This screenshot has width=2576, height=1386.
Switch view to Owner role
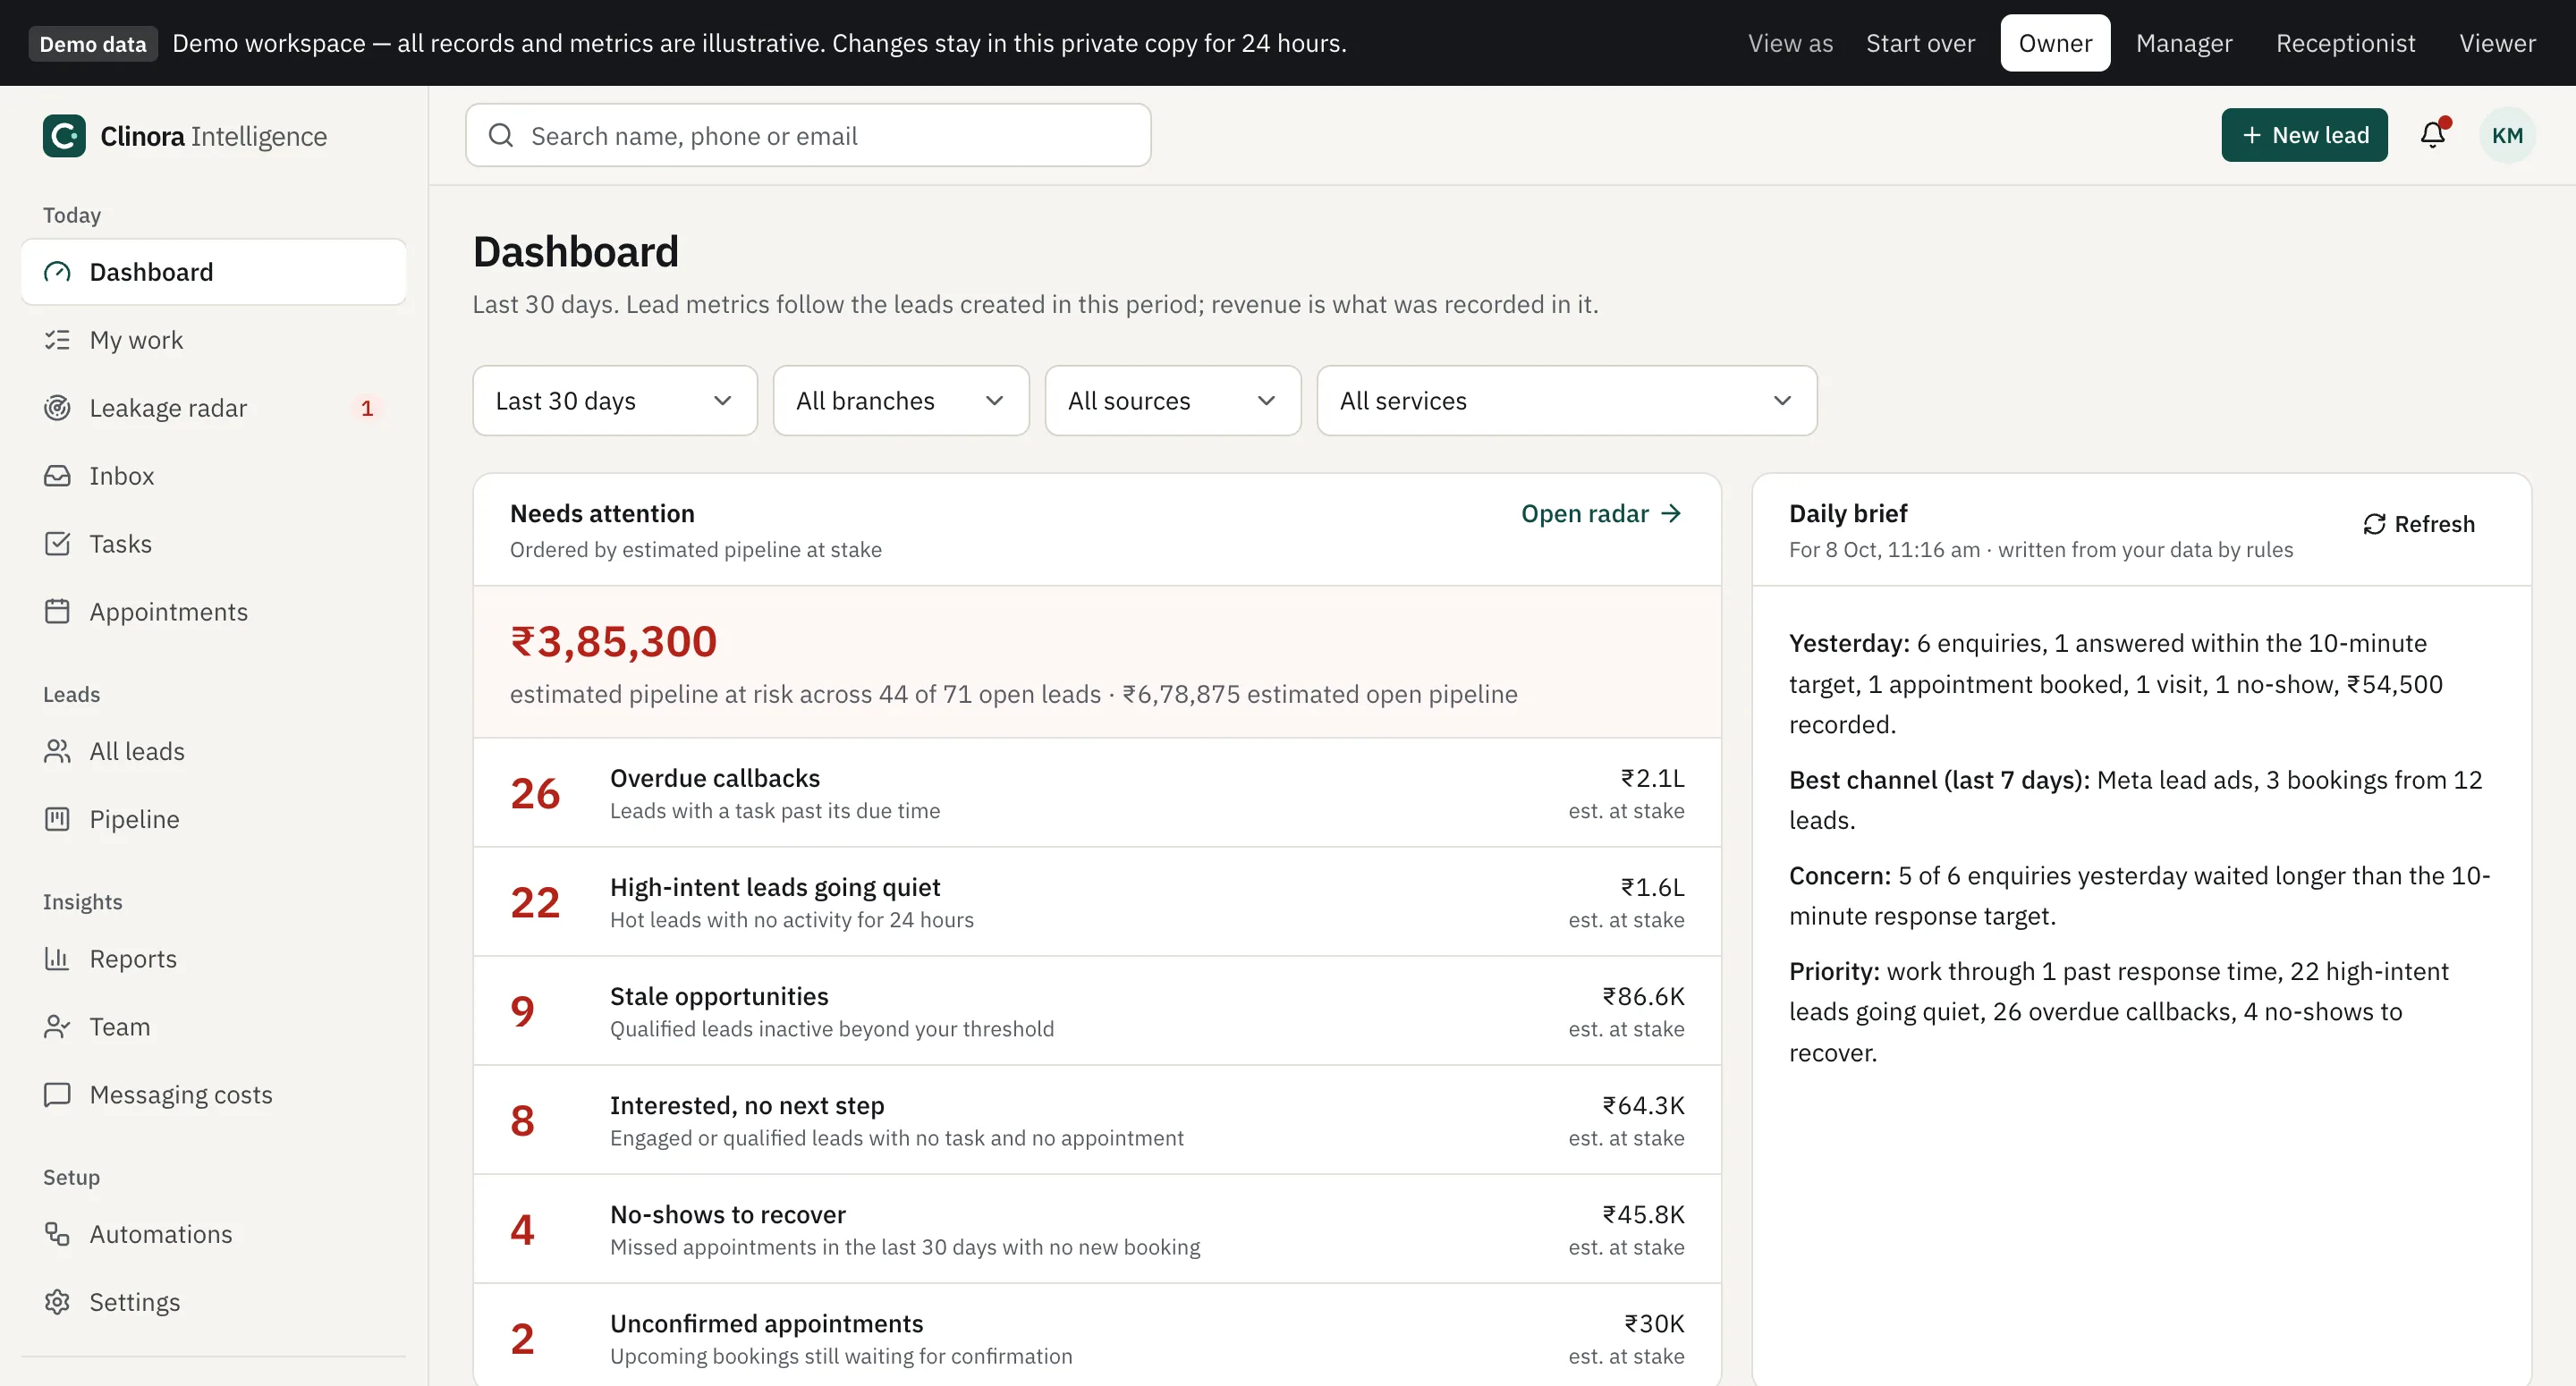tap(2055, 43)
